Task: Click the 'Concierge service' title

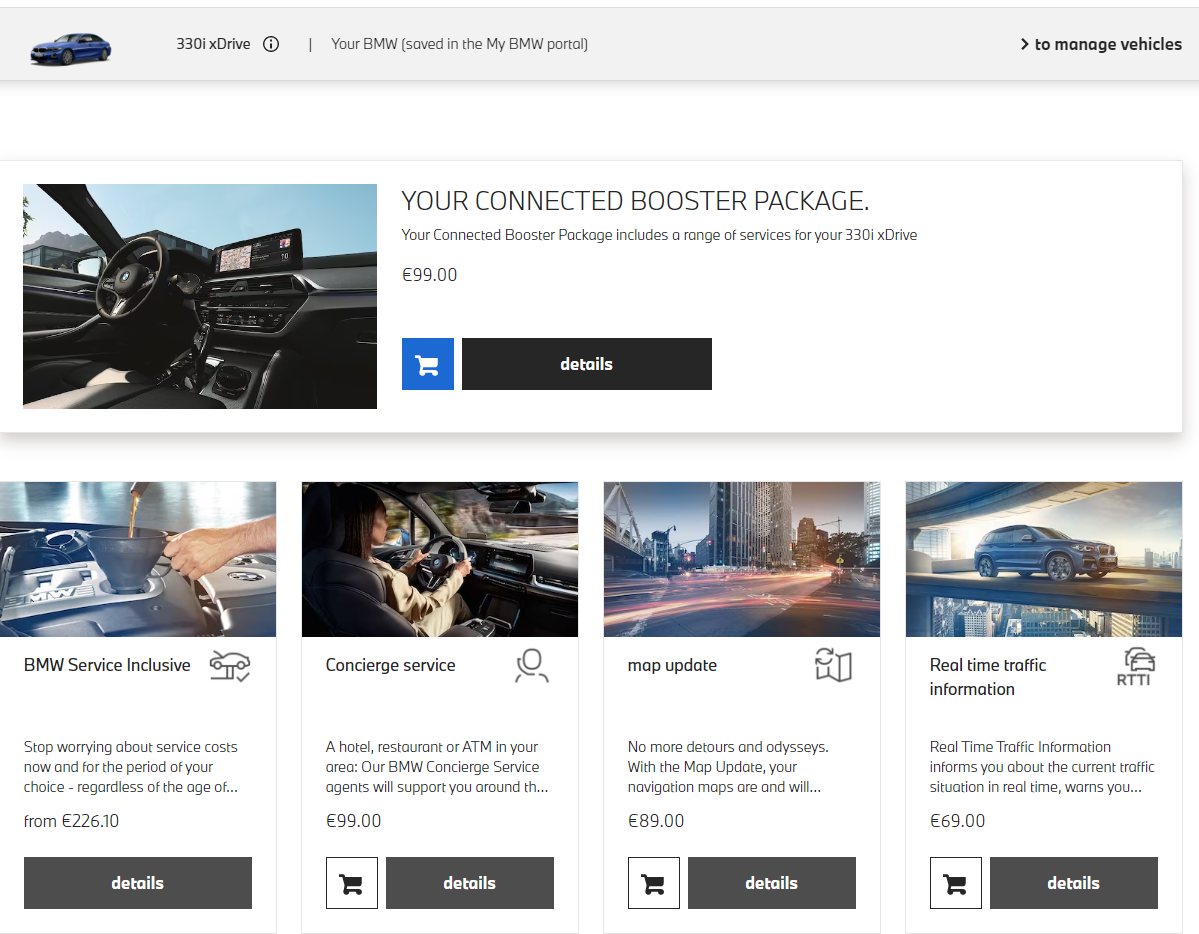Action: 391,666
